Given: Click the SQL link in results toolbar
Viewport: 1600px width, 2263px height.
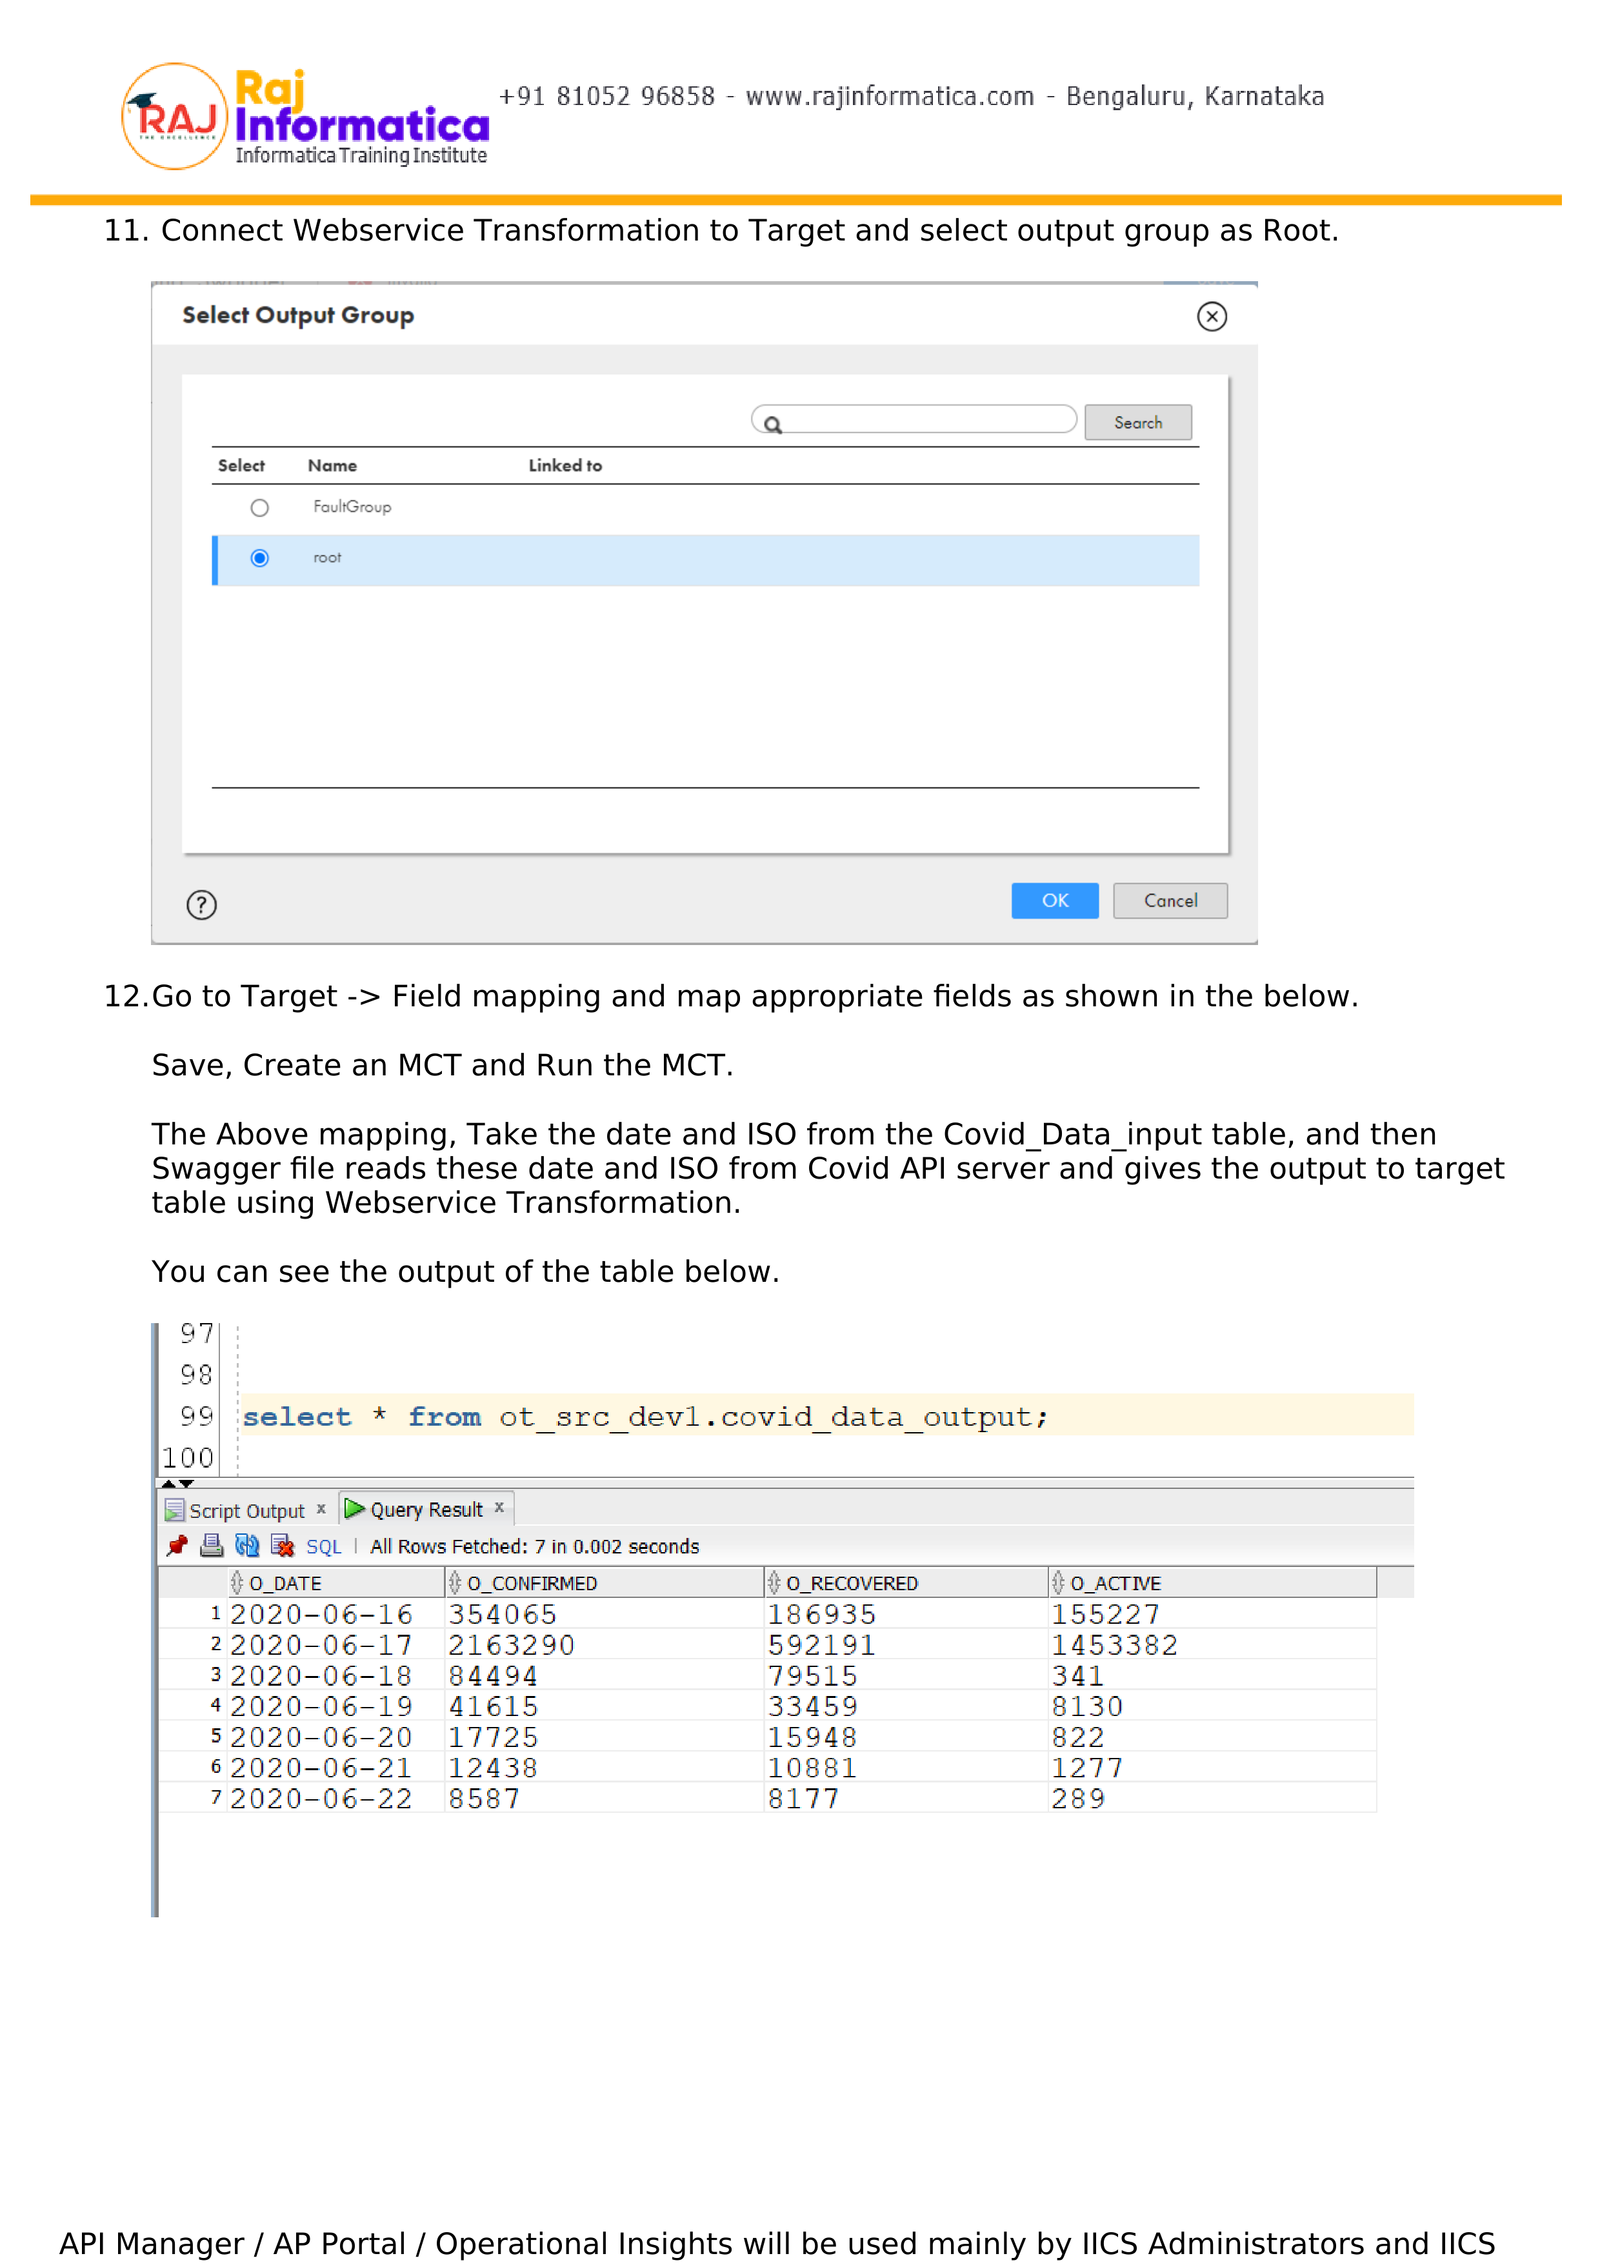Looking at the screenshot, I should 323,1547.
